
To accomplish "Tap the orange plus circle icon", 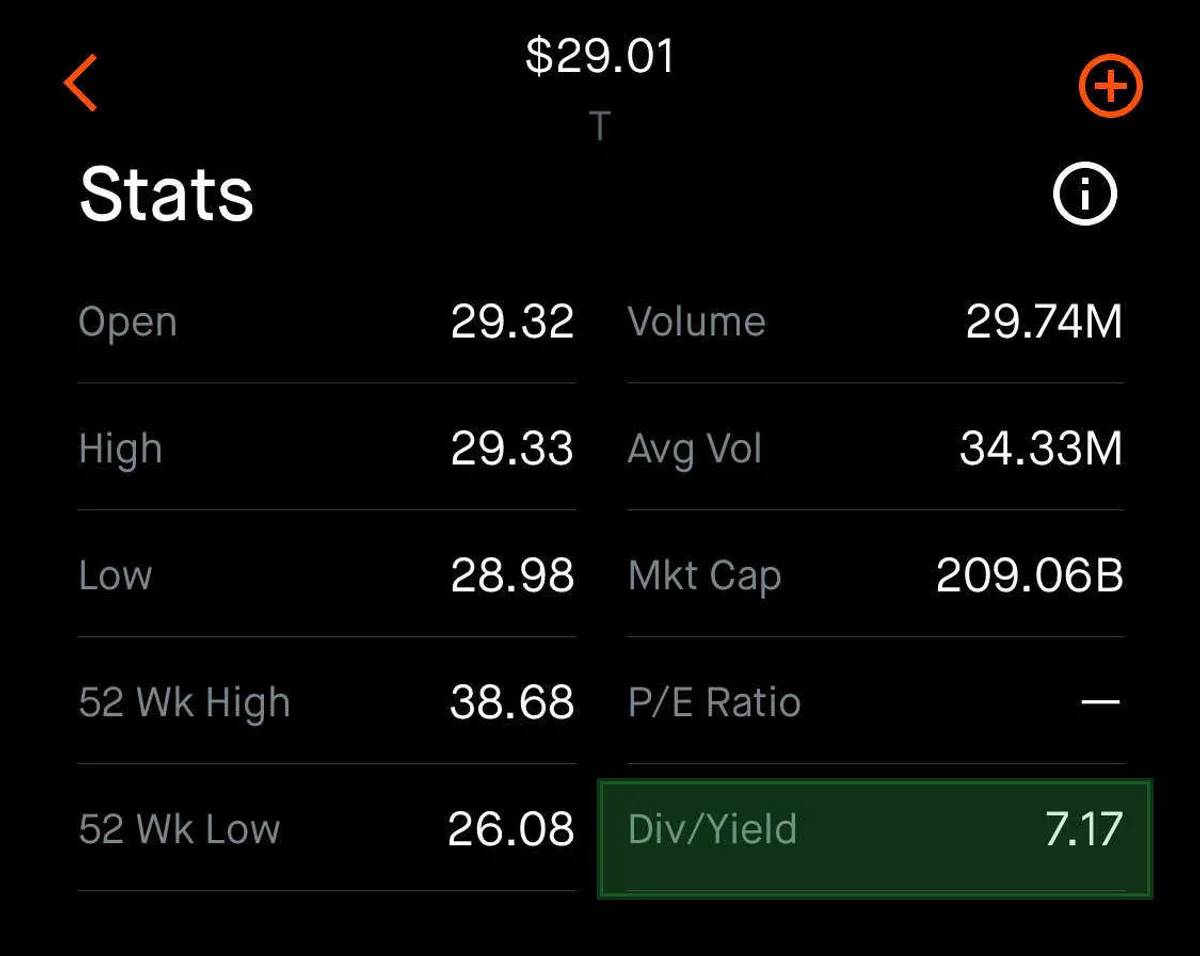I will click(1110, 86).
